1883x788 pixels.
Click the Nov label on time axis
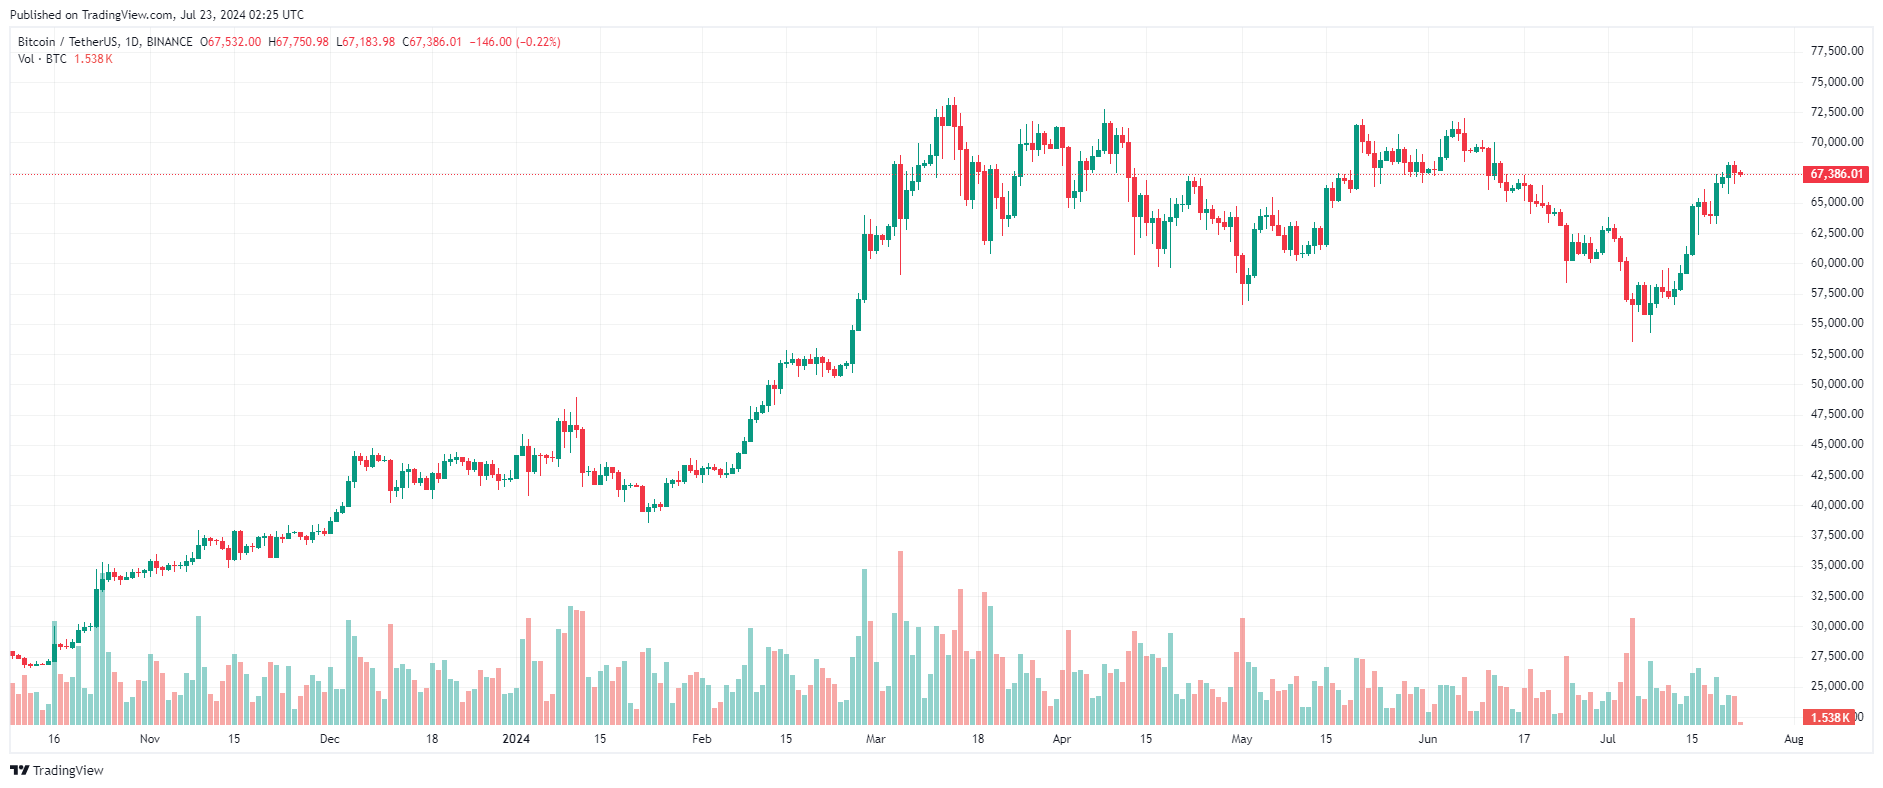coord(150,739)
